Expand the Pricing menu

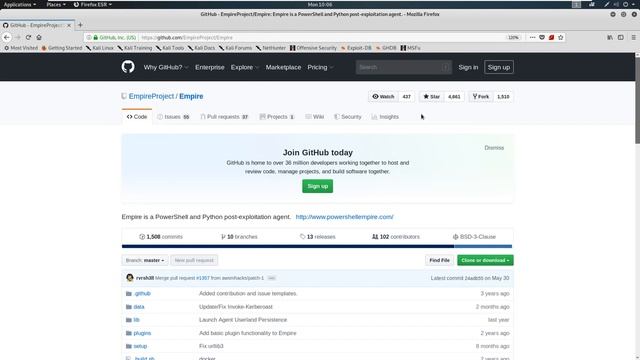point(320,67)
